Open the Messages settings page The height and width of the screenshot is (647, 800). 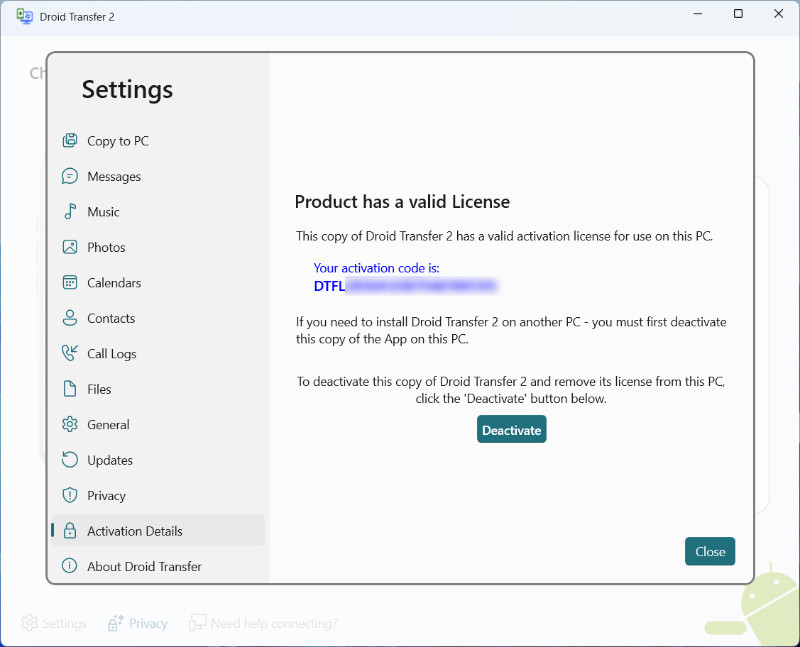(x=158, y=176)
